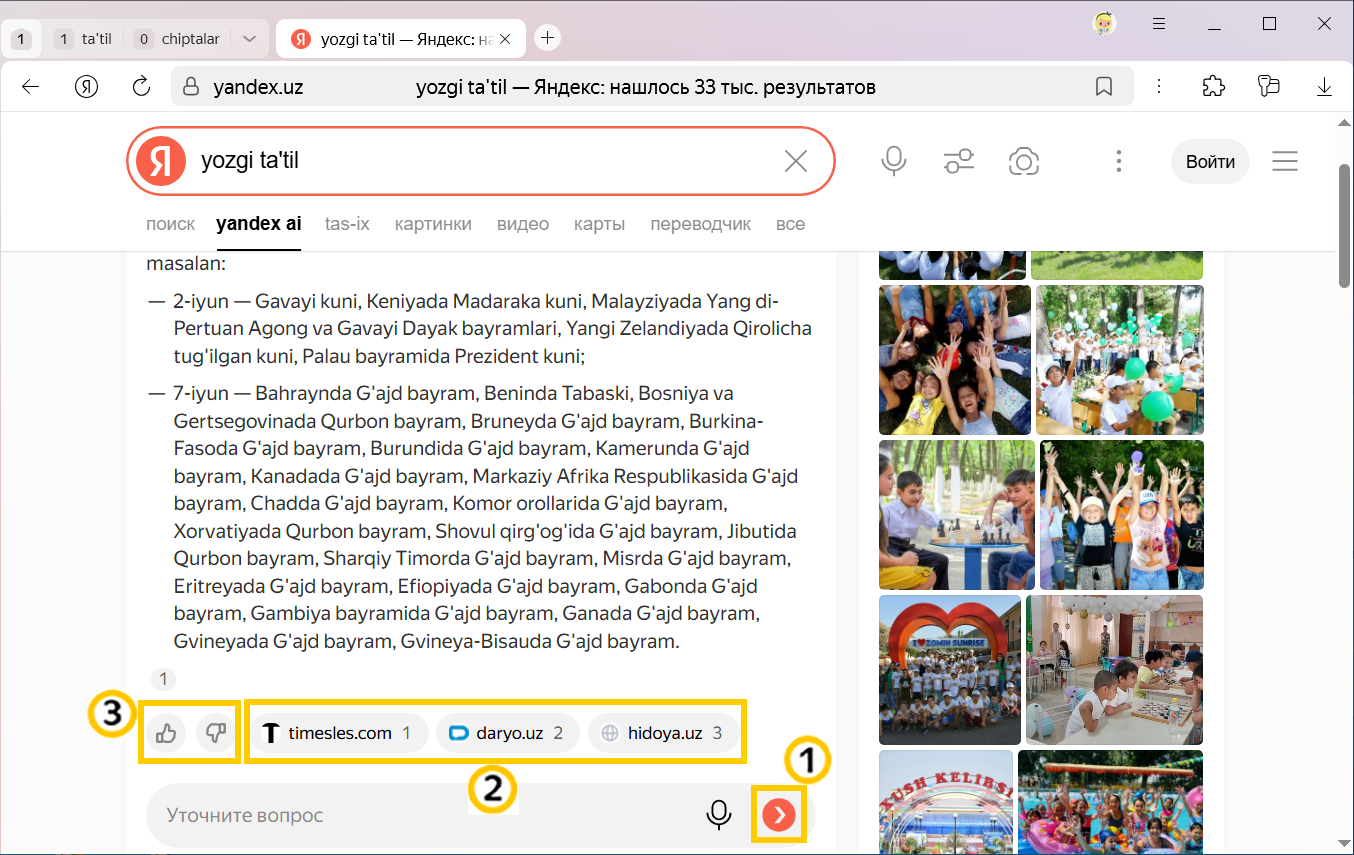The image size is (1354, 855).
Task: Click the Уточните вопрос input field
Action: [420, 815]
